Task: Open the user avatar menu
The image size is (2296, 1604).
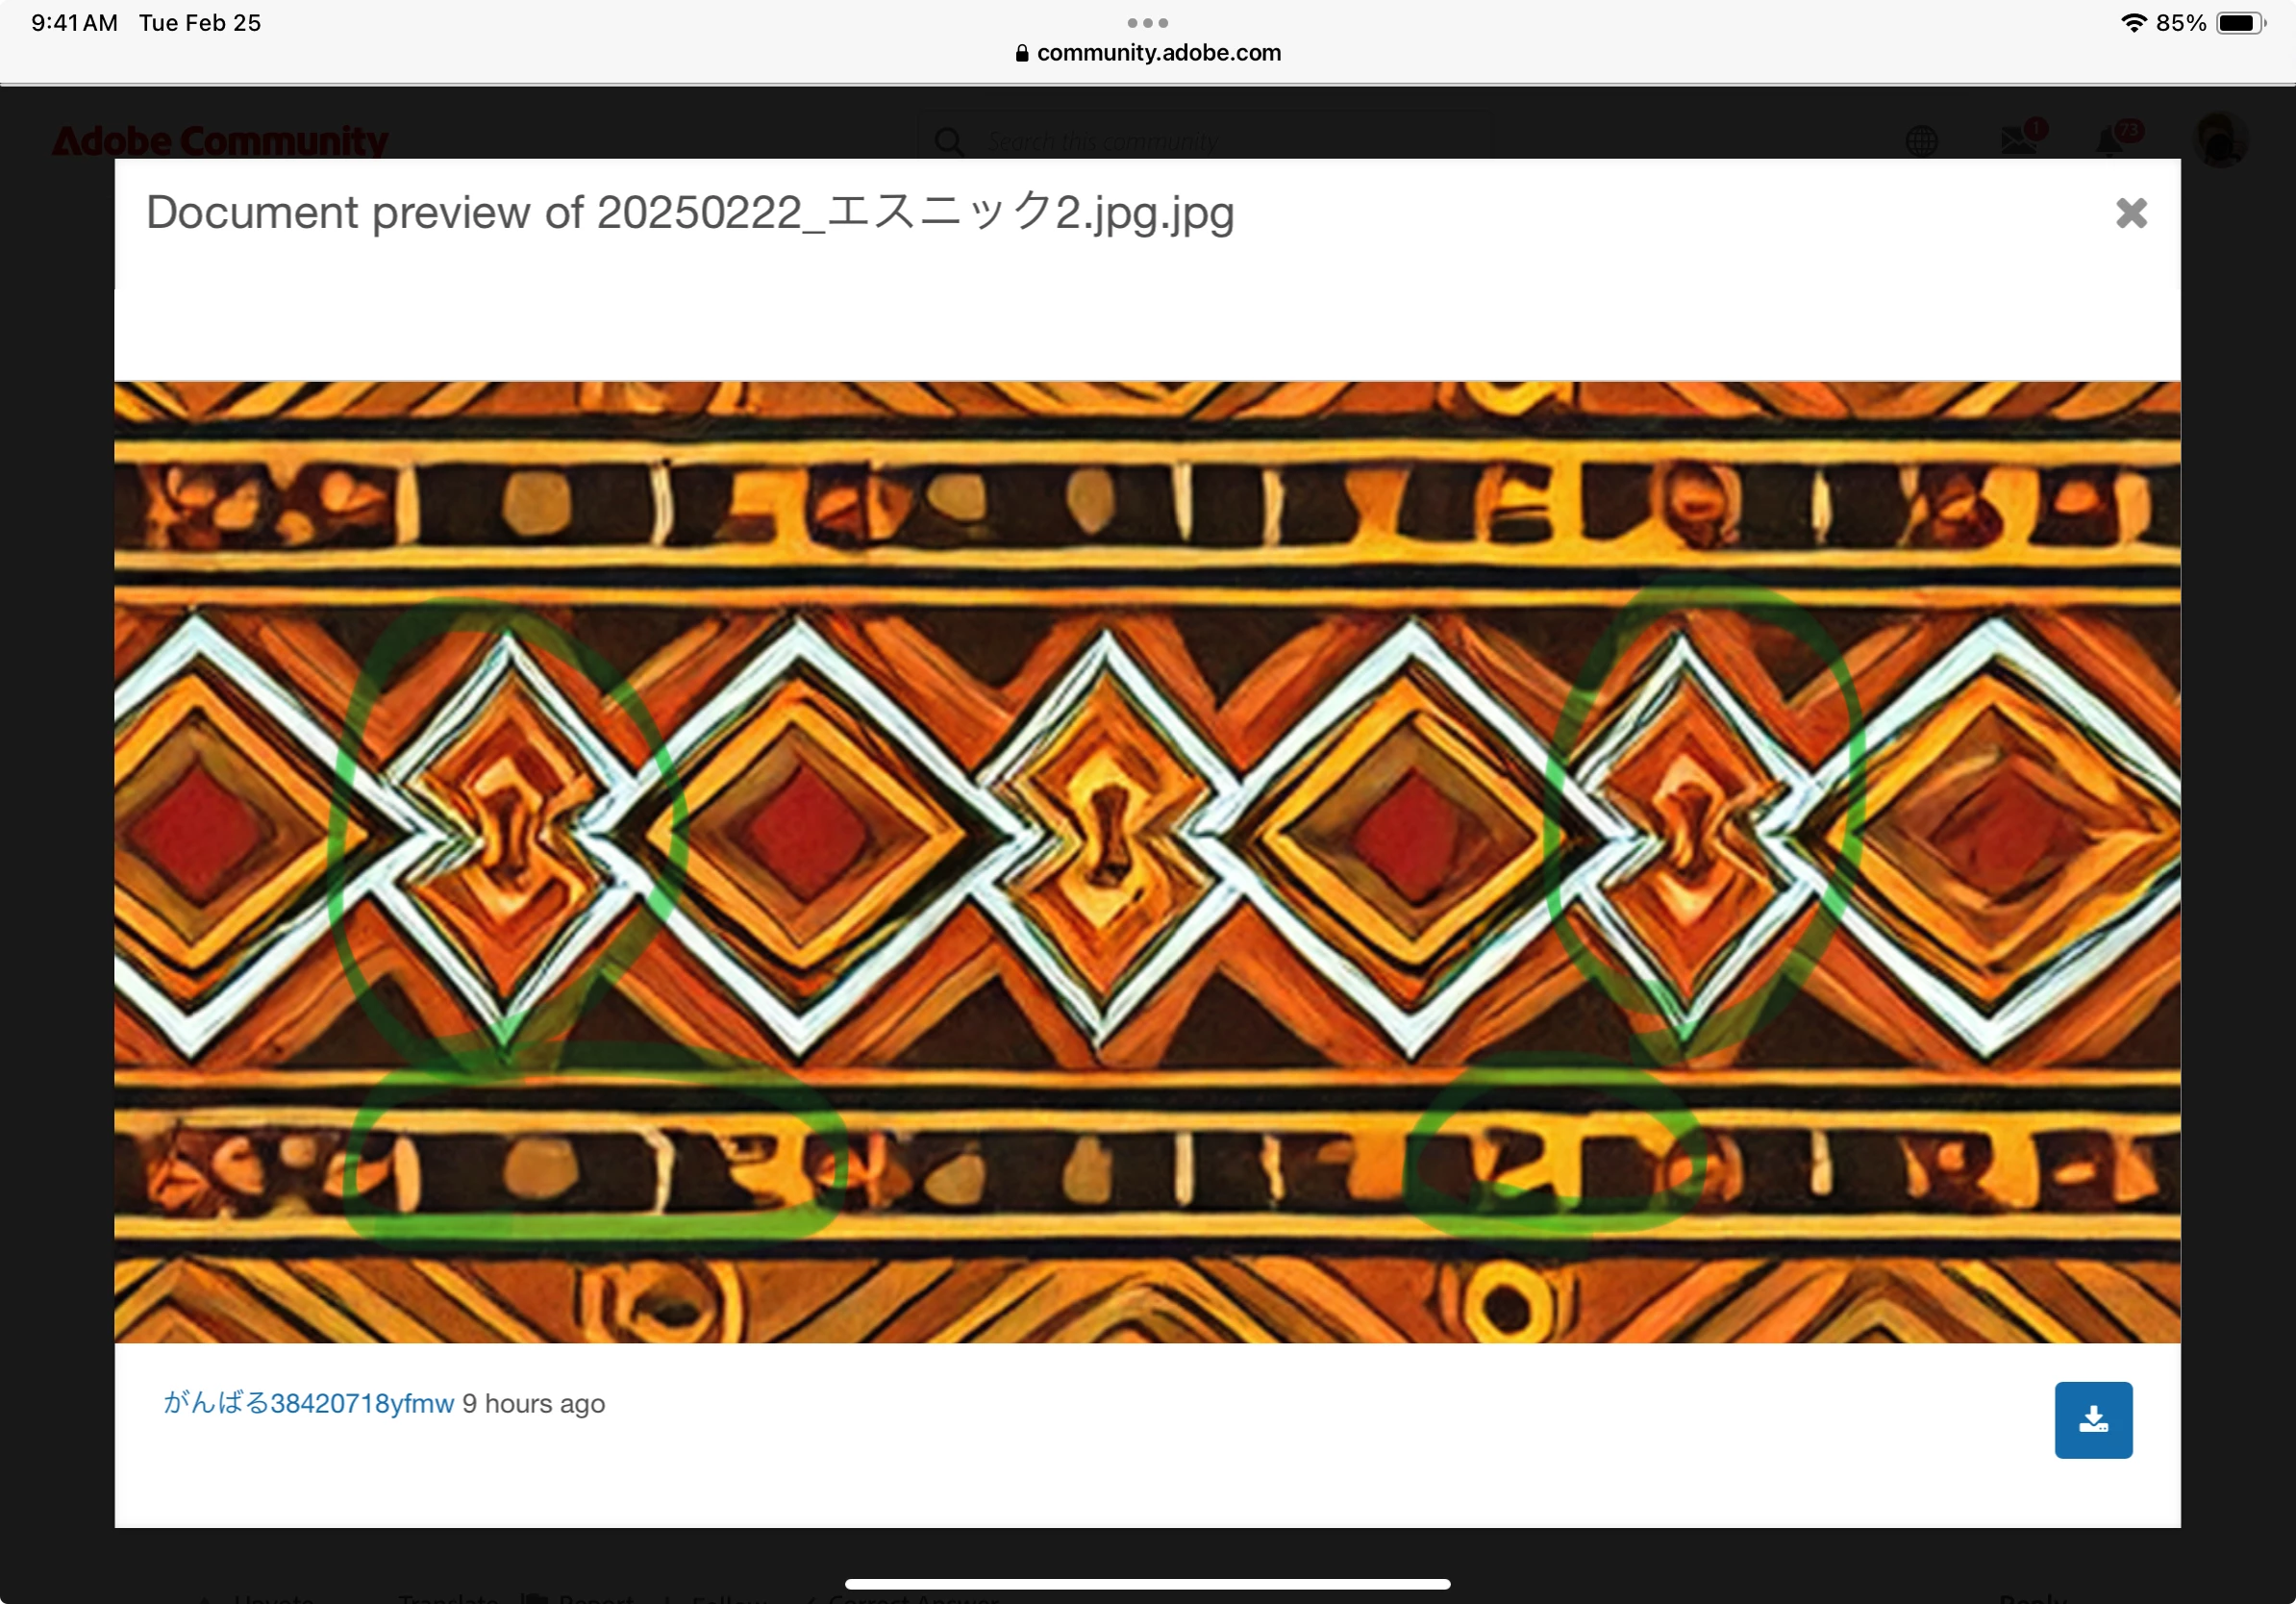Action: [2220, 140]
